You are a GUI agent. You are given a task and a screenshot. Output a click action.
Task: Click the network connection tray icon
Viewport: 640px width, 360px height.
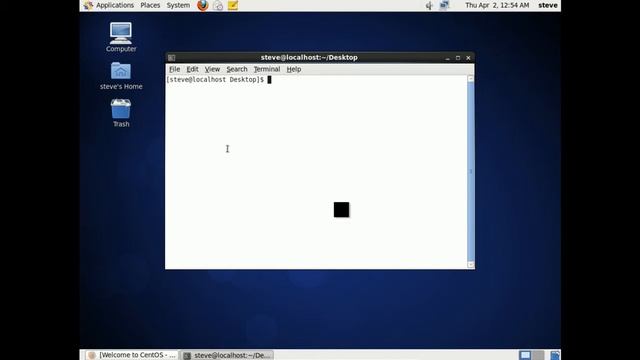(444, 5)
